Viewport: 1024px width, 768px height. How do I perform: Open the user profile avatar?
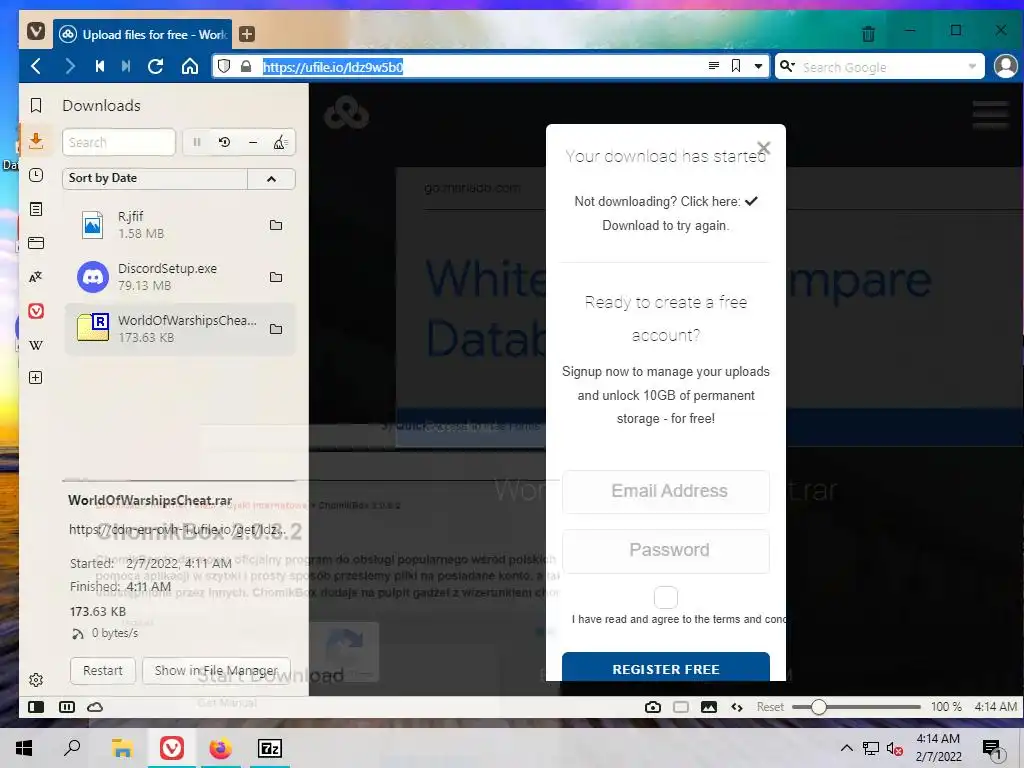(1006, 66)
